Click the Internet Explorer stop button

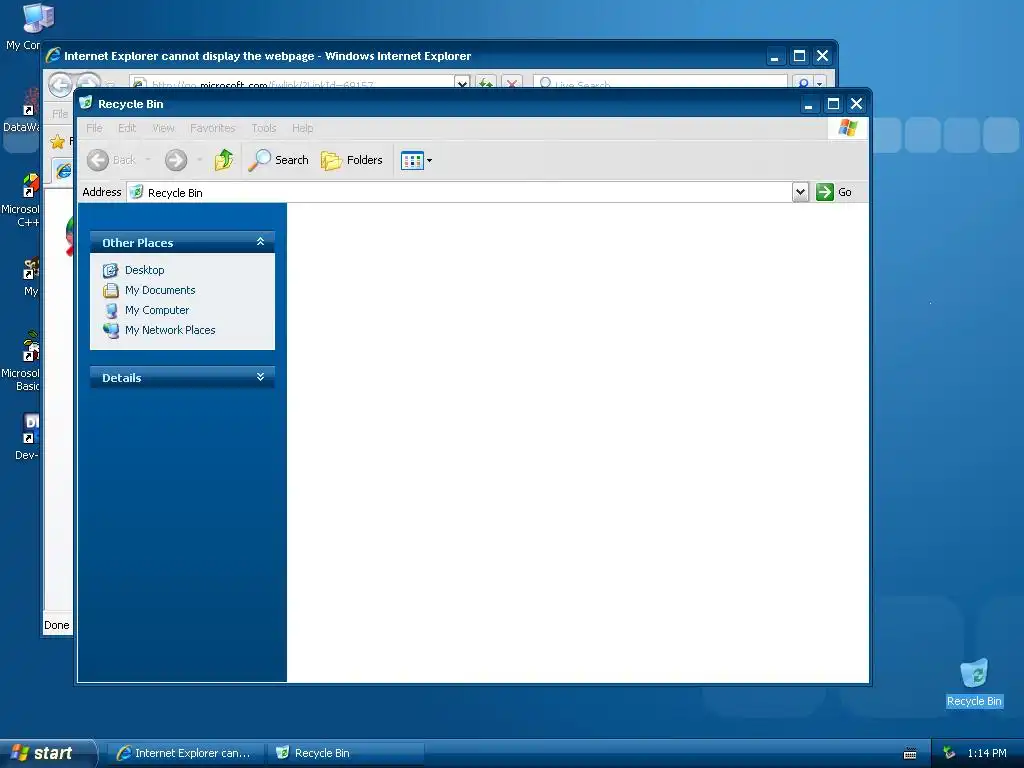pos(512,84)
